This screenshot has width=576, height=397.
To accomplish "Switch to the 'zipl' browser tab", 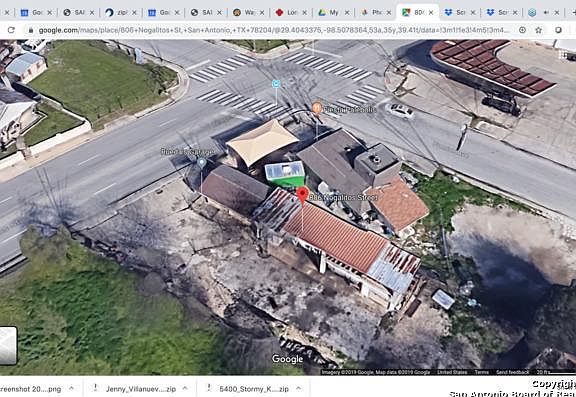I will click(x=121, y=12).
